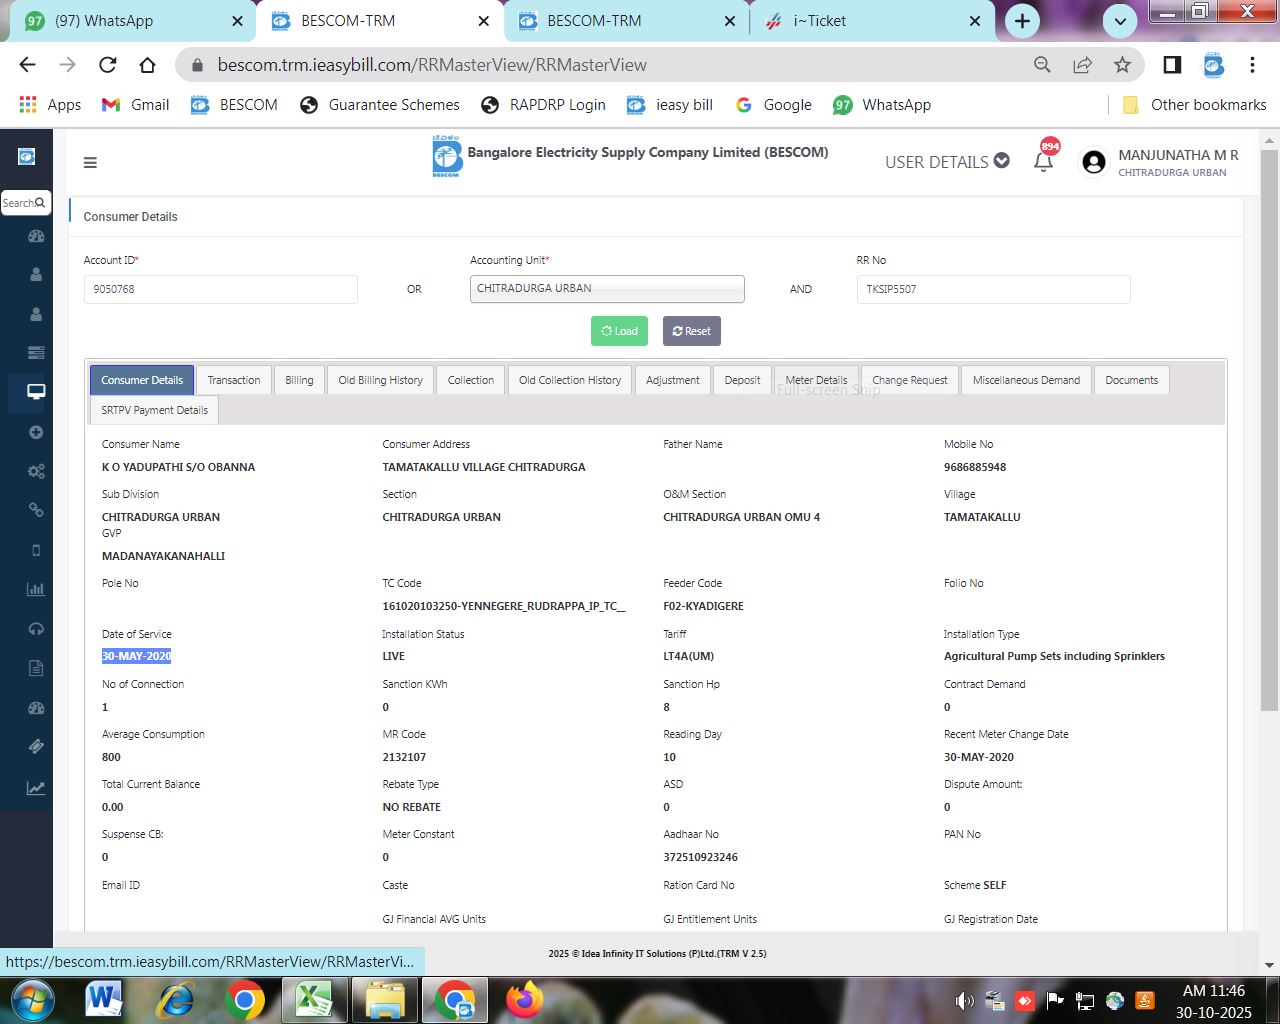This screenshot has width=1280, height=1024.
Task: Click the BESCOM logo atop the sidebar
Action: click(x=27, y=156)
